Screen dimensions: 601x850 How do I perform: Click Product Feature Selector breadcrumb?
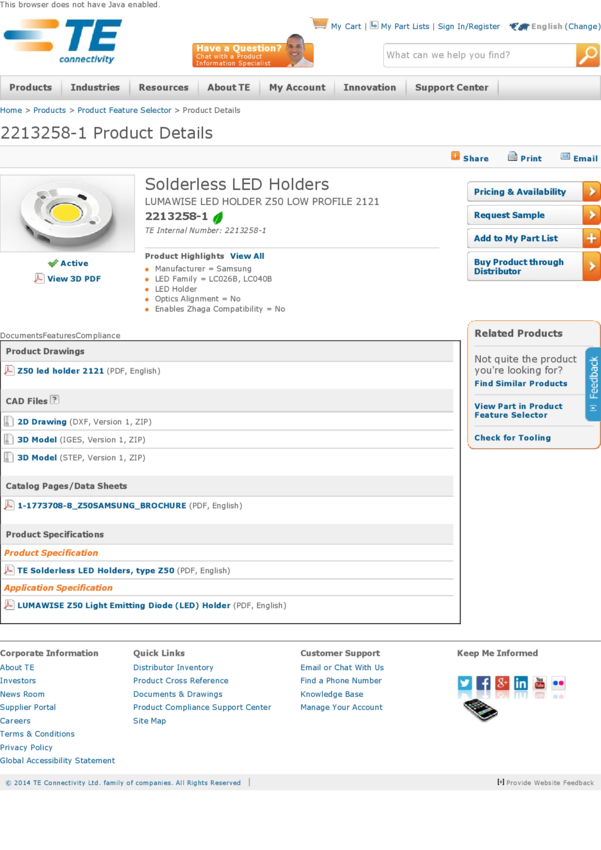point(124,110)
